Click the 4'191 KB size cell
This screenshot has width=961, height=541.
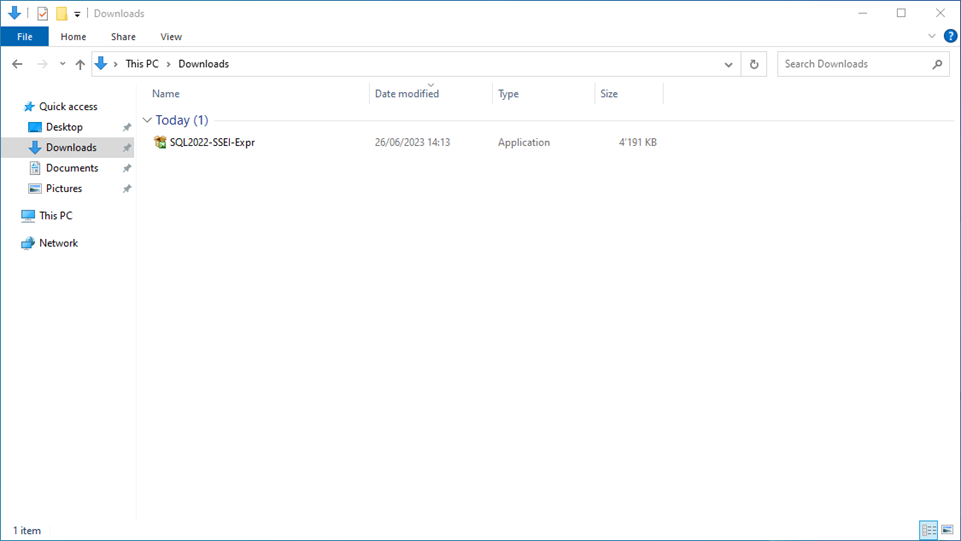click(x=637, y=142)
